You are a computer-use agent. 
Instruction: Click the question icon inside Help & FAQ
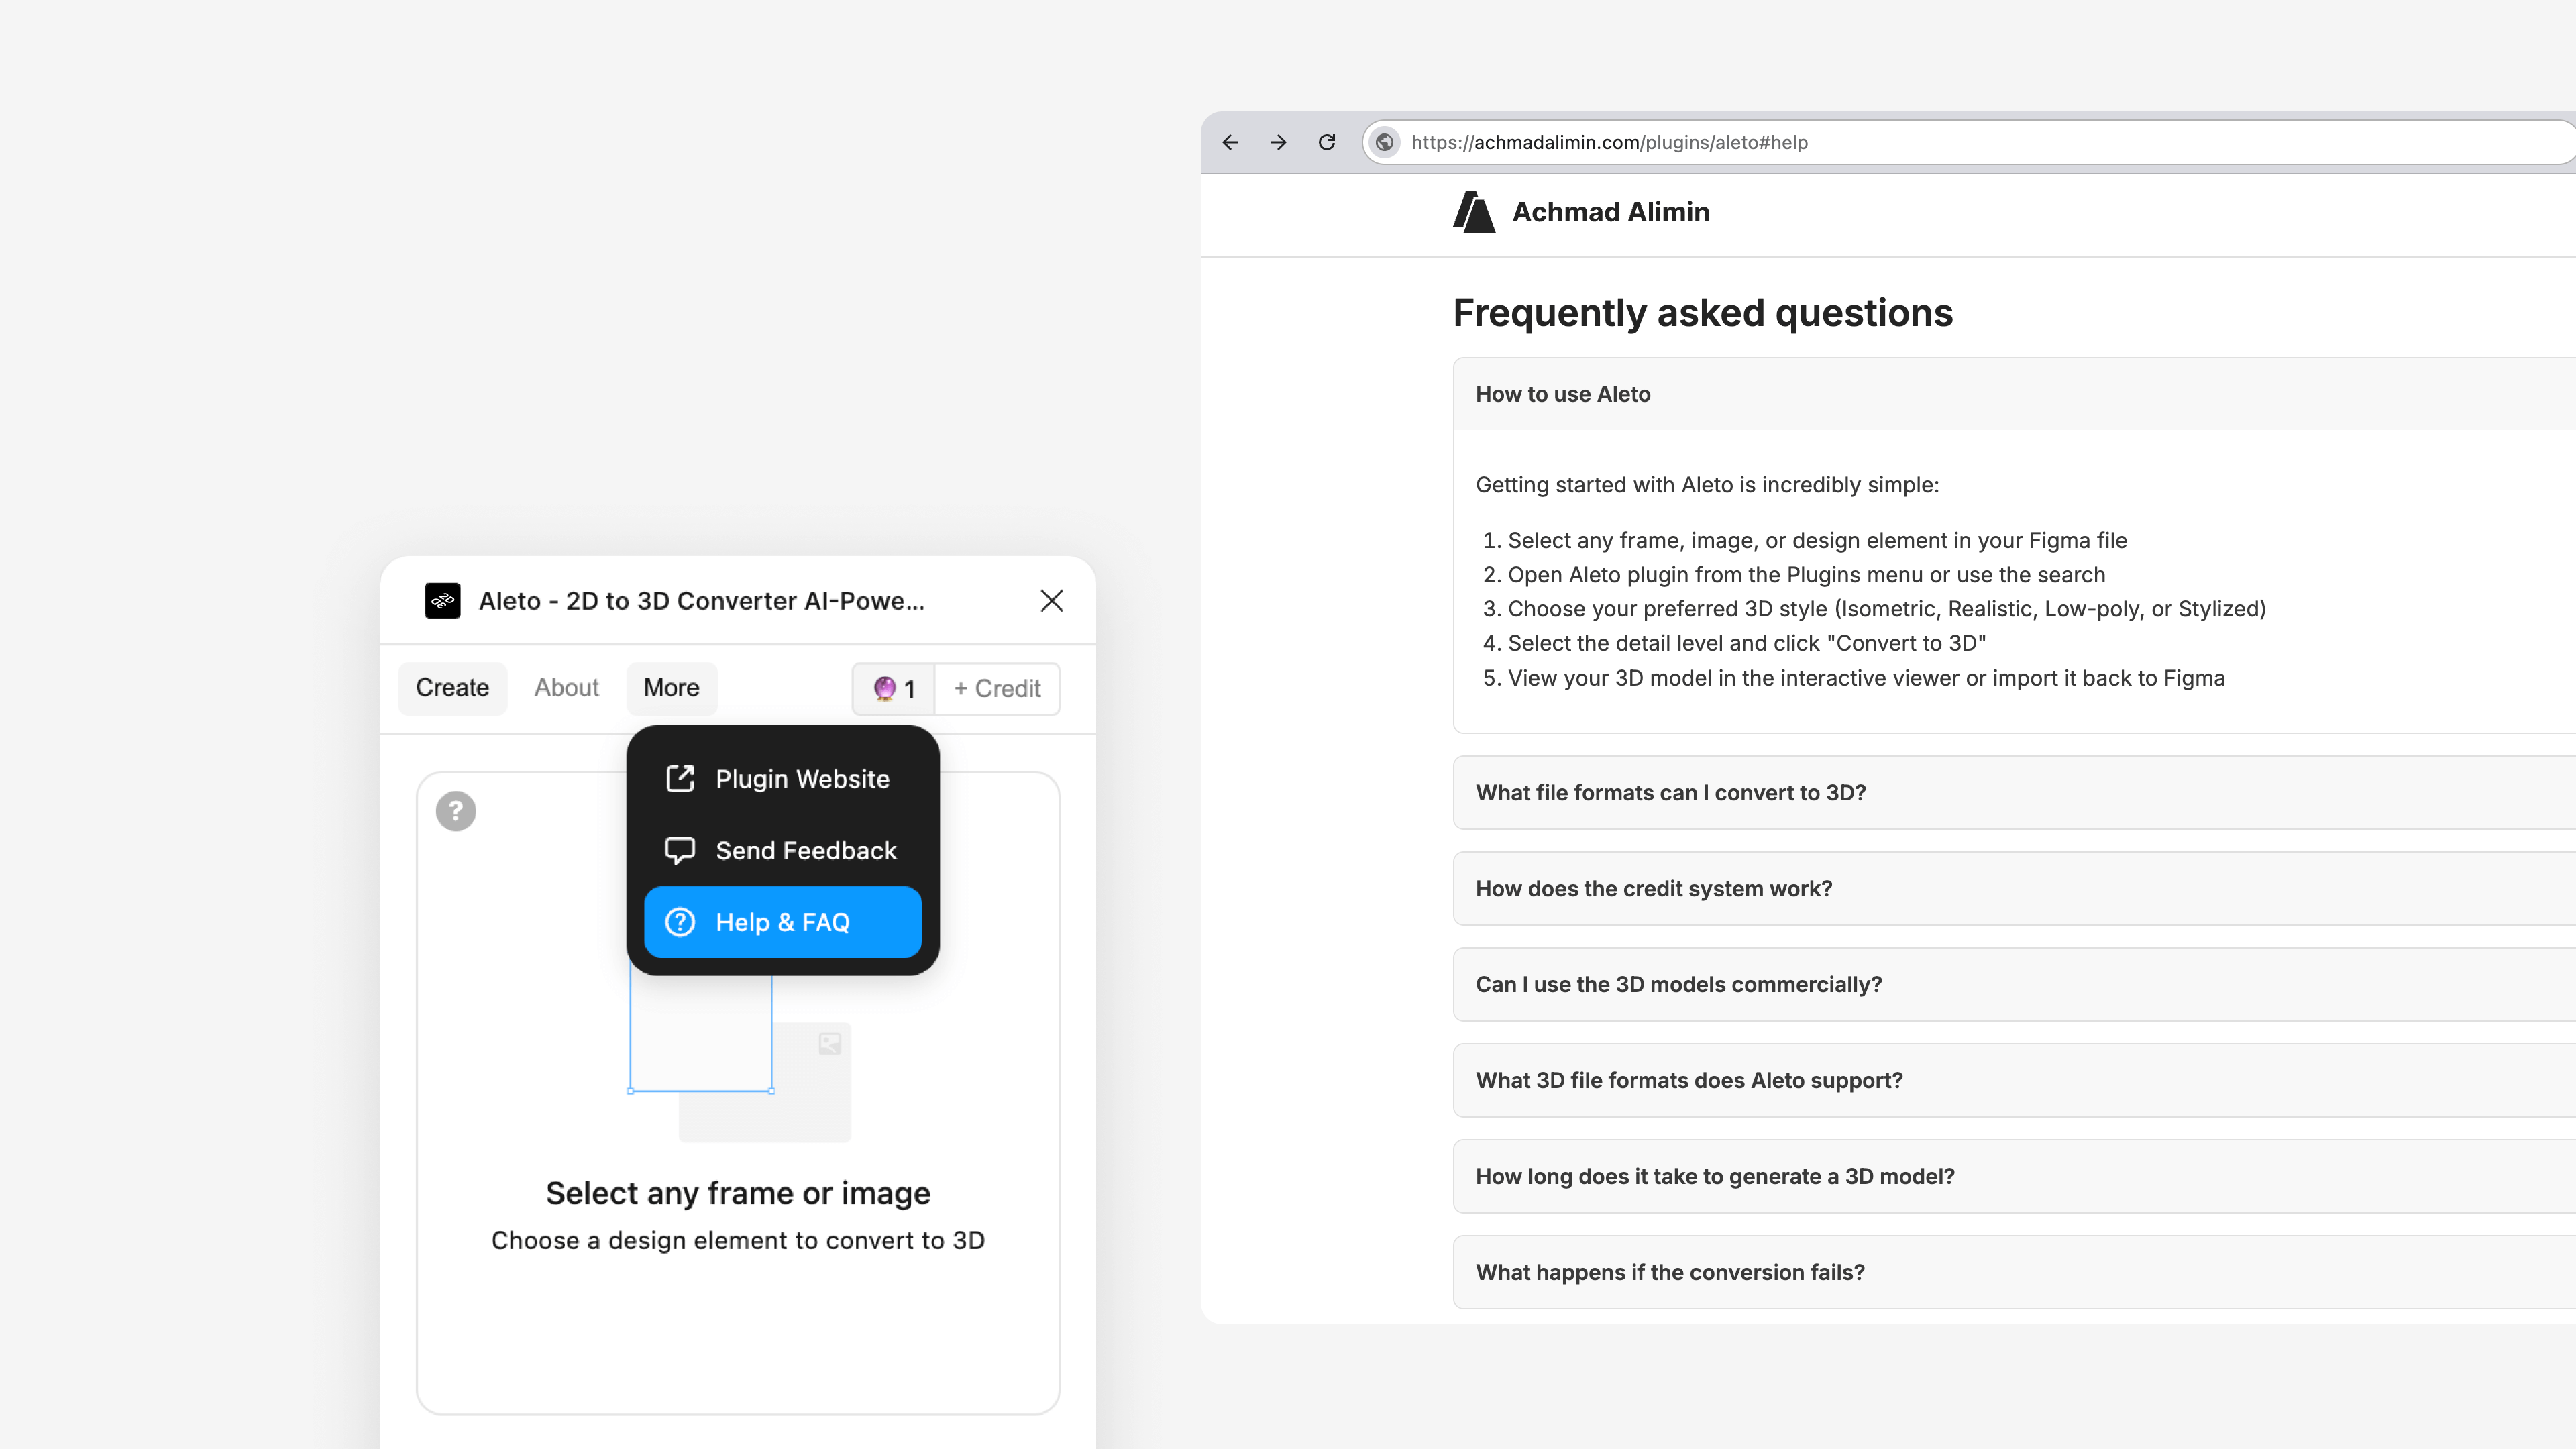[679, 922]
